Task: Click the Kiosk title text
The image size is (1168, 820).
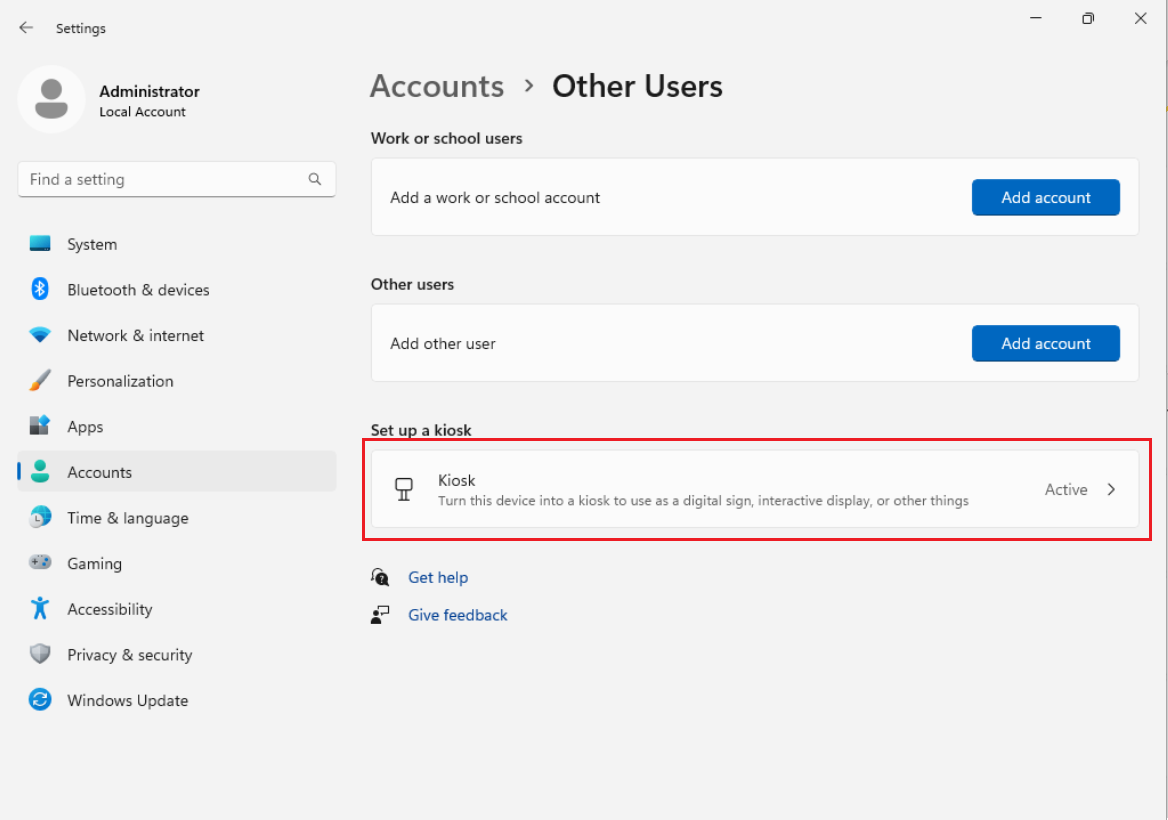Action: 457,480
